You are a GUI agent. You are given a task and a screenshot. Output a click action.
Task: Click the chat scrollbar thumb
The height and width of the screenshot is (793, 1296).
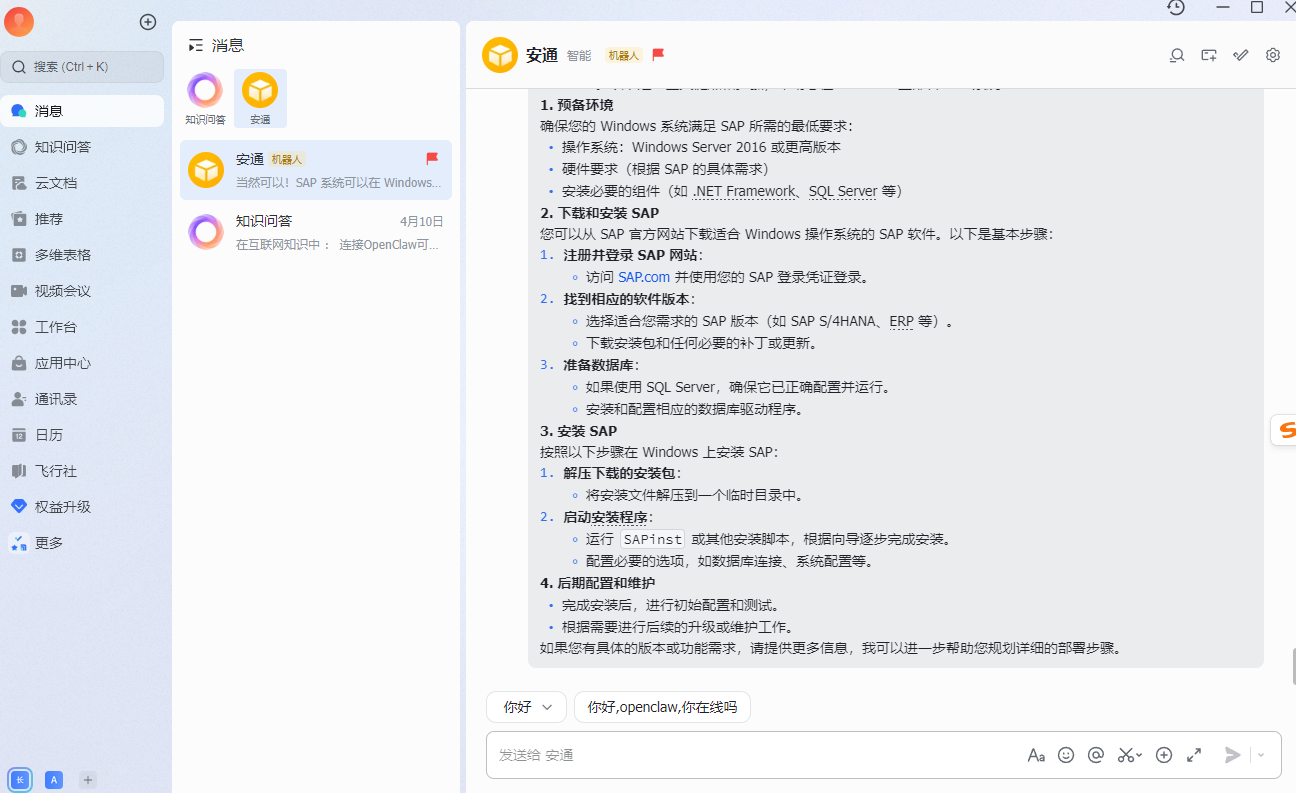1293,666
